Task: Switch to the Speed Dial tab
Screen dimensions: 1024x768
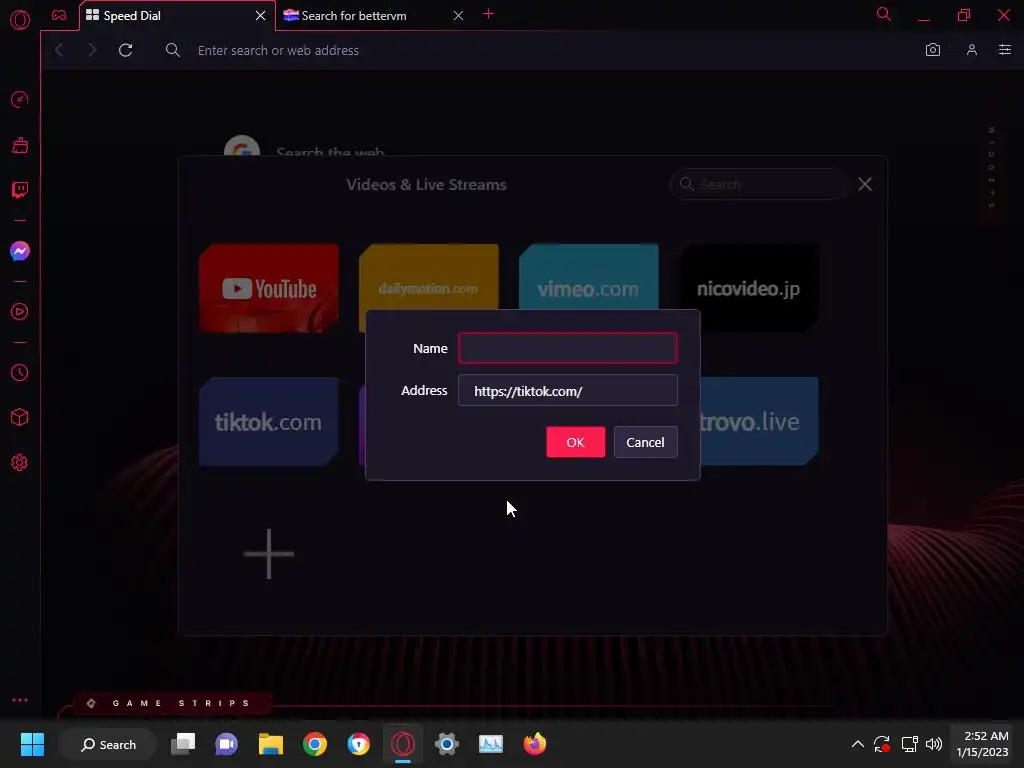Action: [x=170, y=16]
